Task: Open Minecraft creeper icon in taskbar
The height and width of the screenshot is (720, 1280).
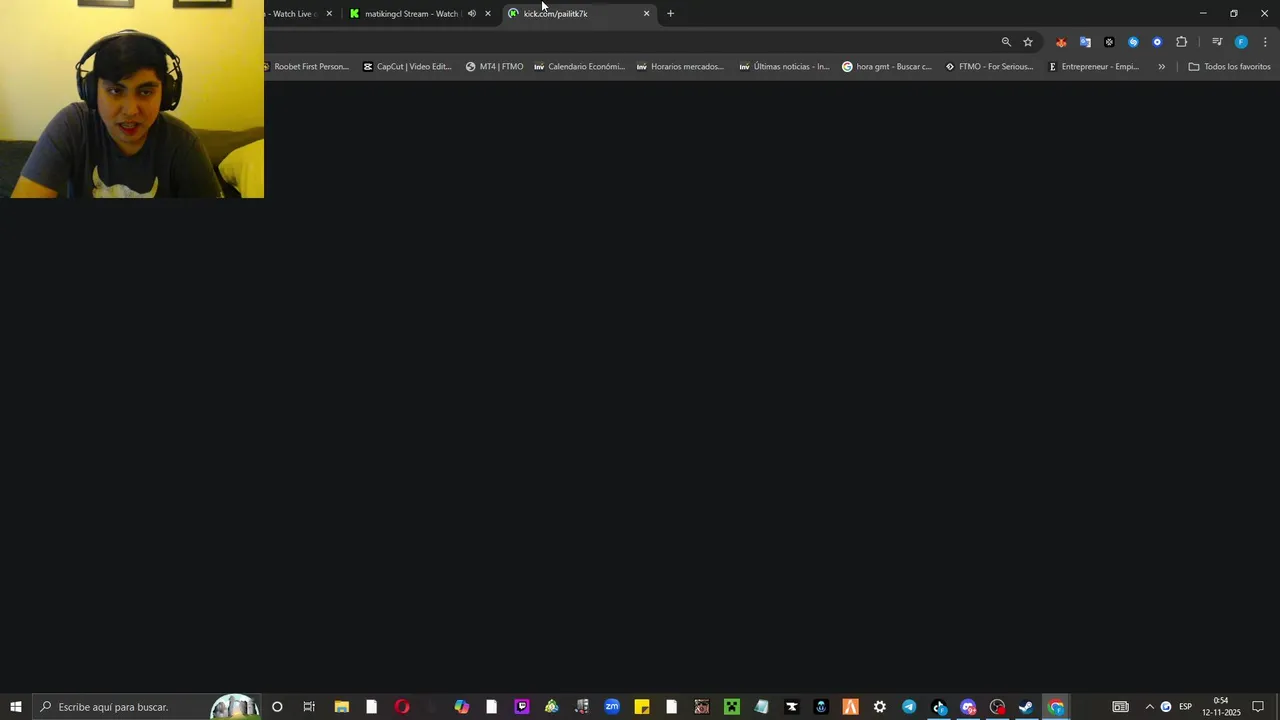Action: click(x=732, y=707)
